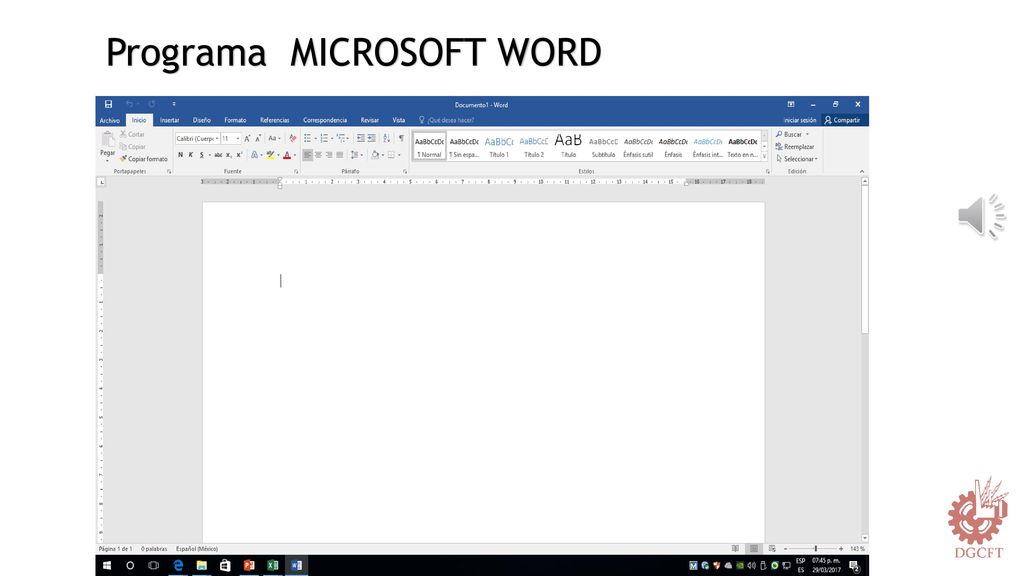Apply red font color
The image size is (1024, 576).
pos(287,155)
